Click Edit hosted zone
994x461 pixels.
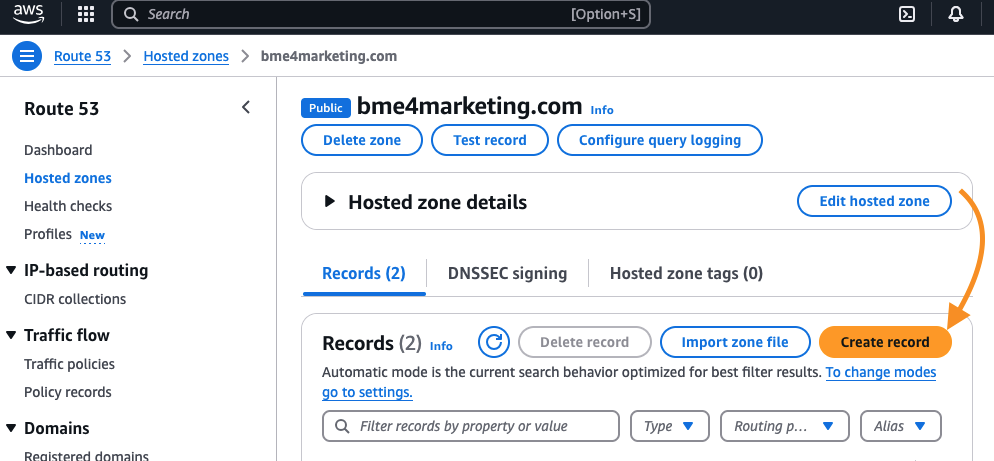tap(874, 201)
